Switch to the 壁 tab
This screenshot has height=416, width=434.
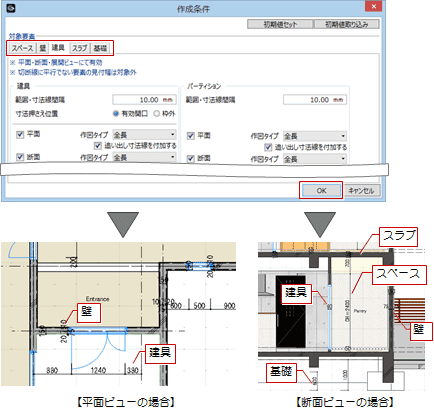pos(43,48)
